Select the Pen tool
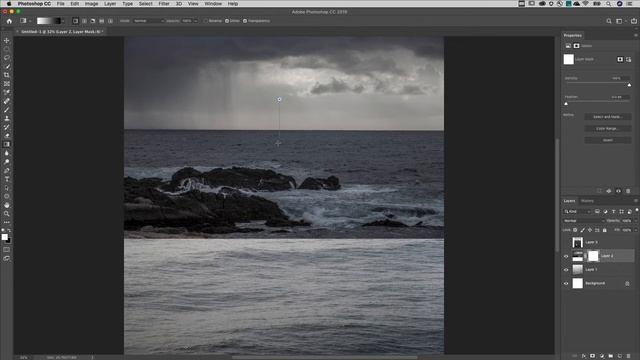The width and height of the screenshot is (640, 360). pos(7,170)
